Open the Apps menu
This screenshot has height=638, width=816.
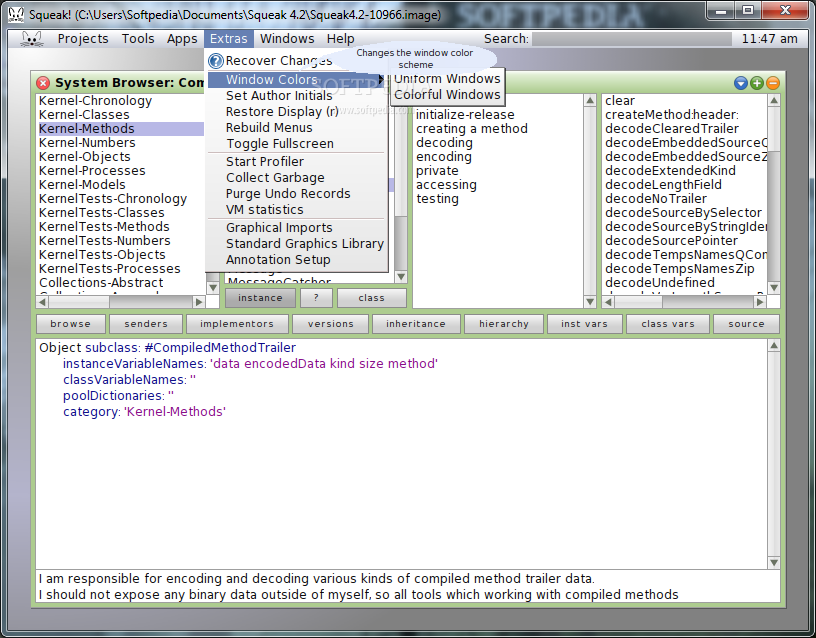[x=182, y=39]
